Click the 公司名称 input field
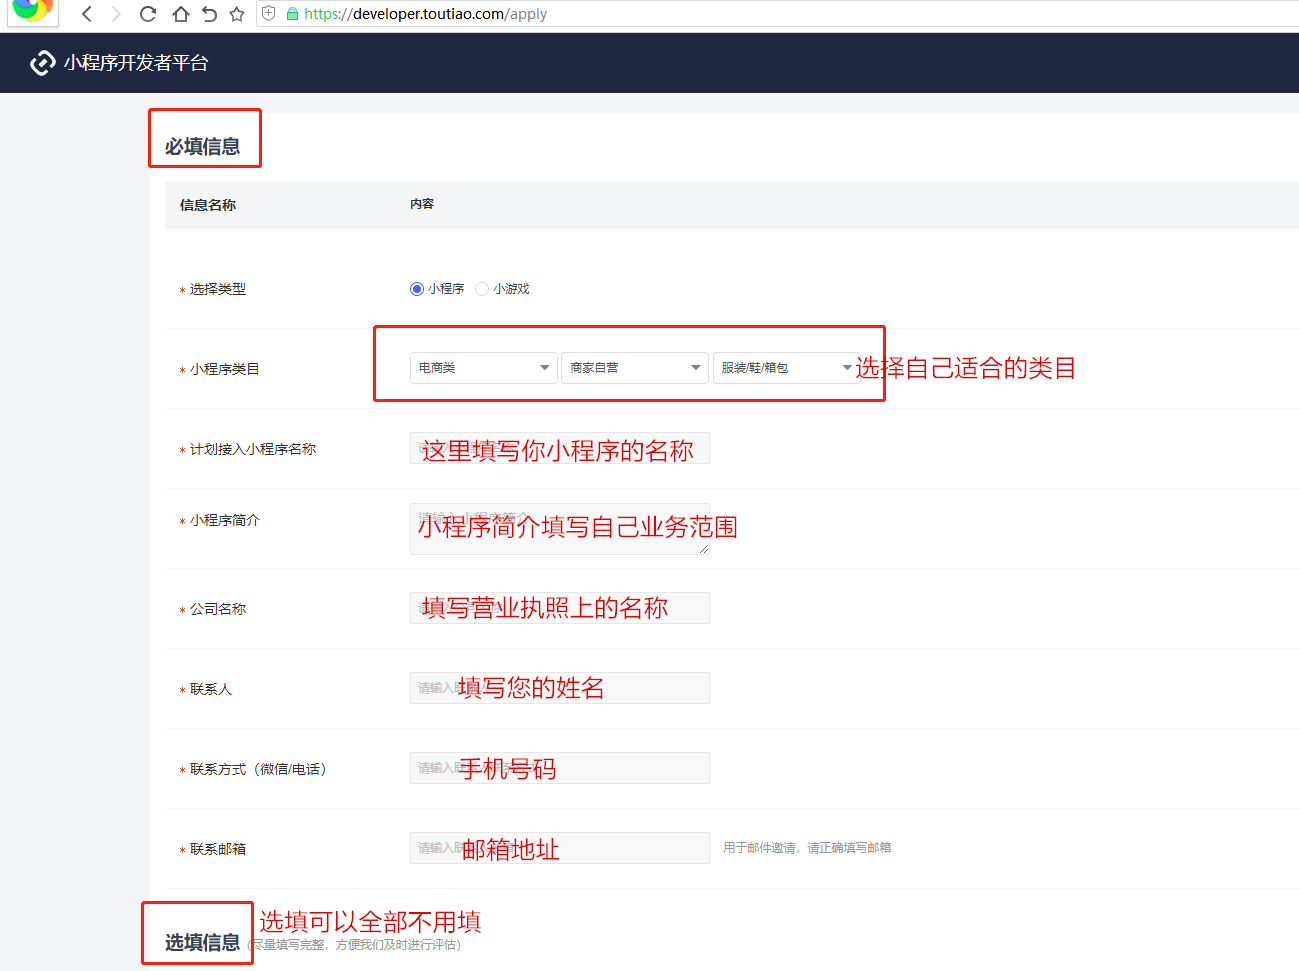The image size is (1299, 971). [x=560, y=608]
